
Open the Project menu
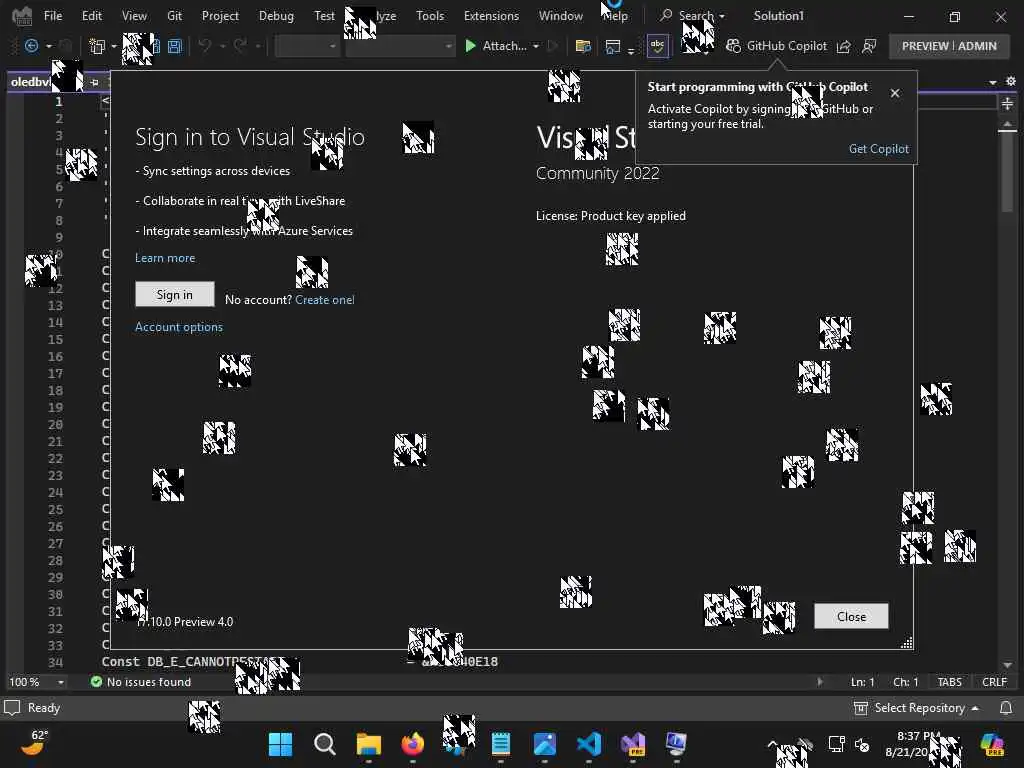tap(220, 16)
